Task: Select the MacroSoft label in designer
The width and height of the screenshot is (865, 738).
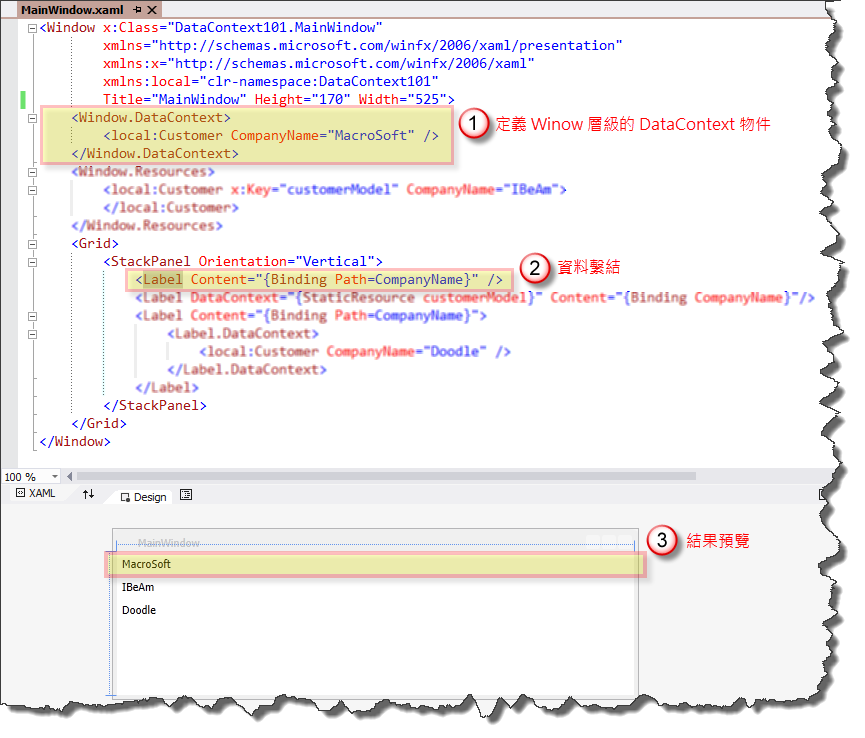Action: coord(146,564)
